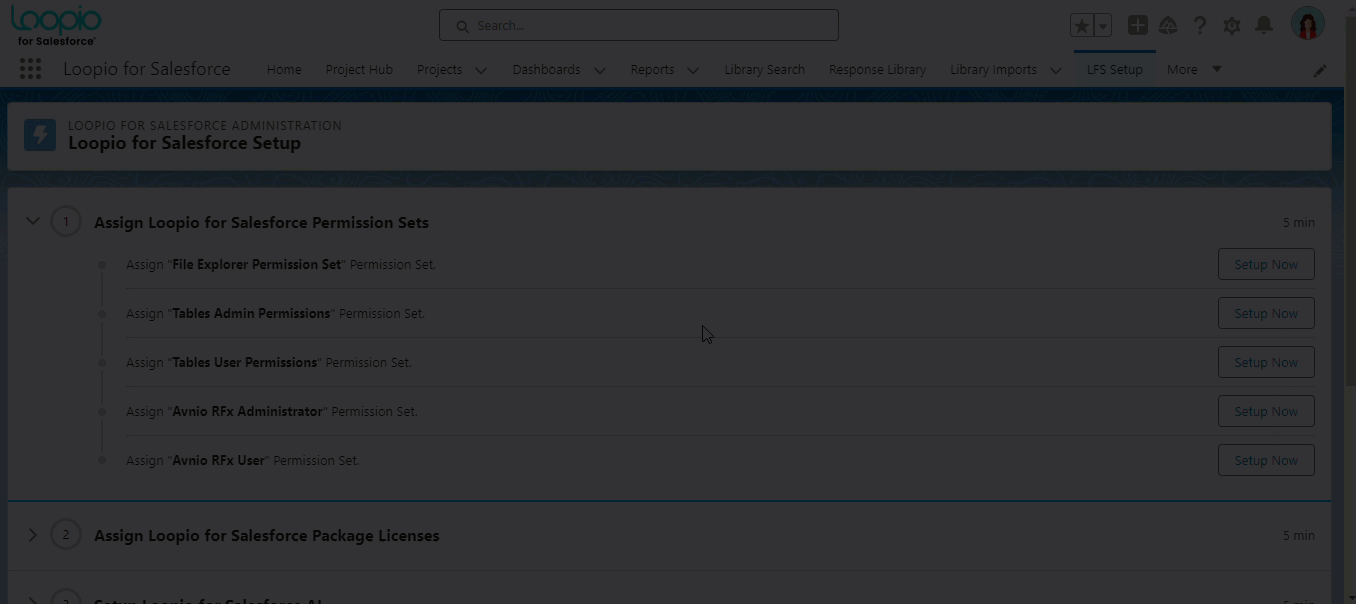Image resolution: width=1356 pixels, height=604 pixels.
Task: Click the pencil edit navigation icon
Action: pos(1320,70)
